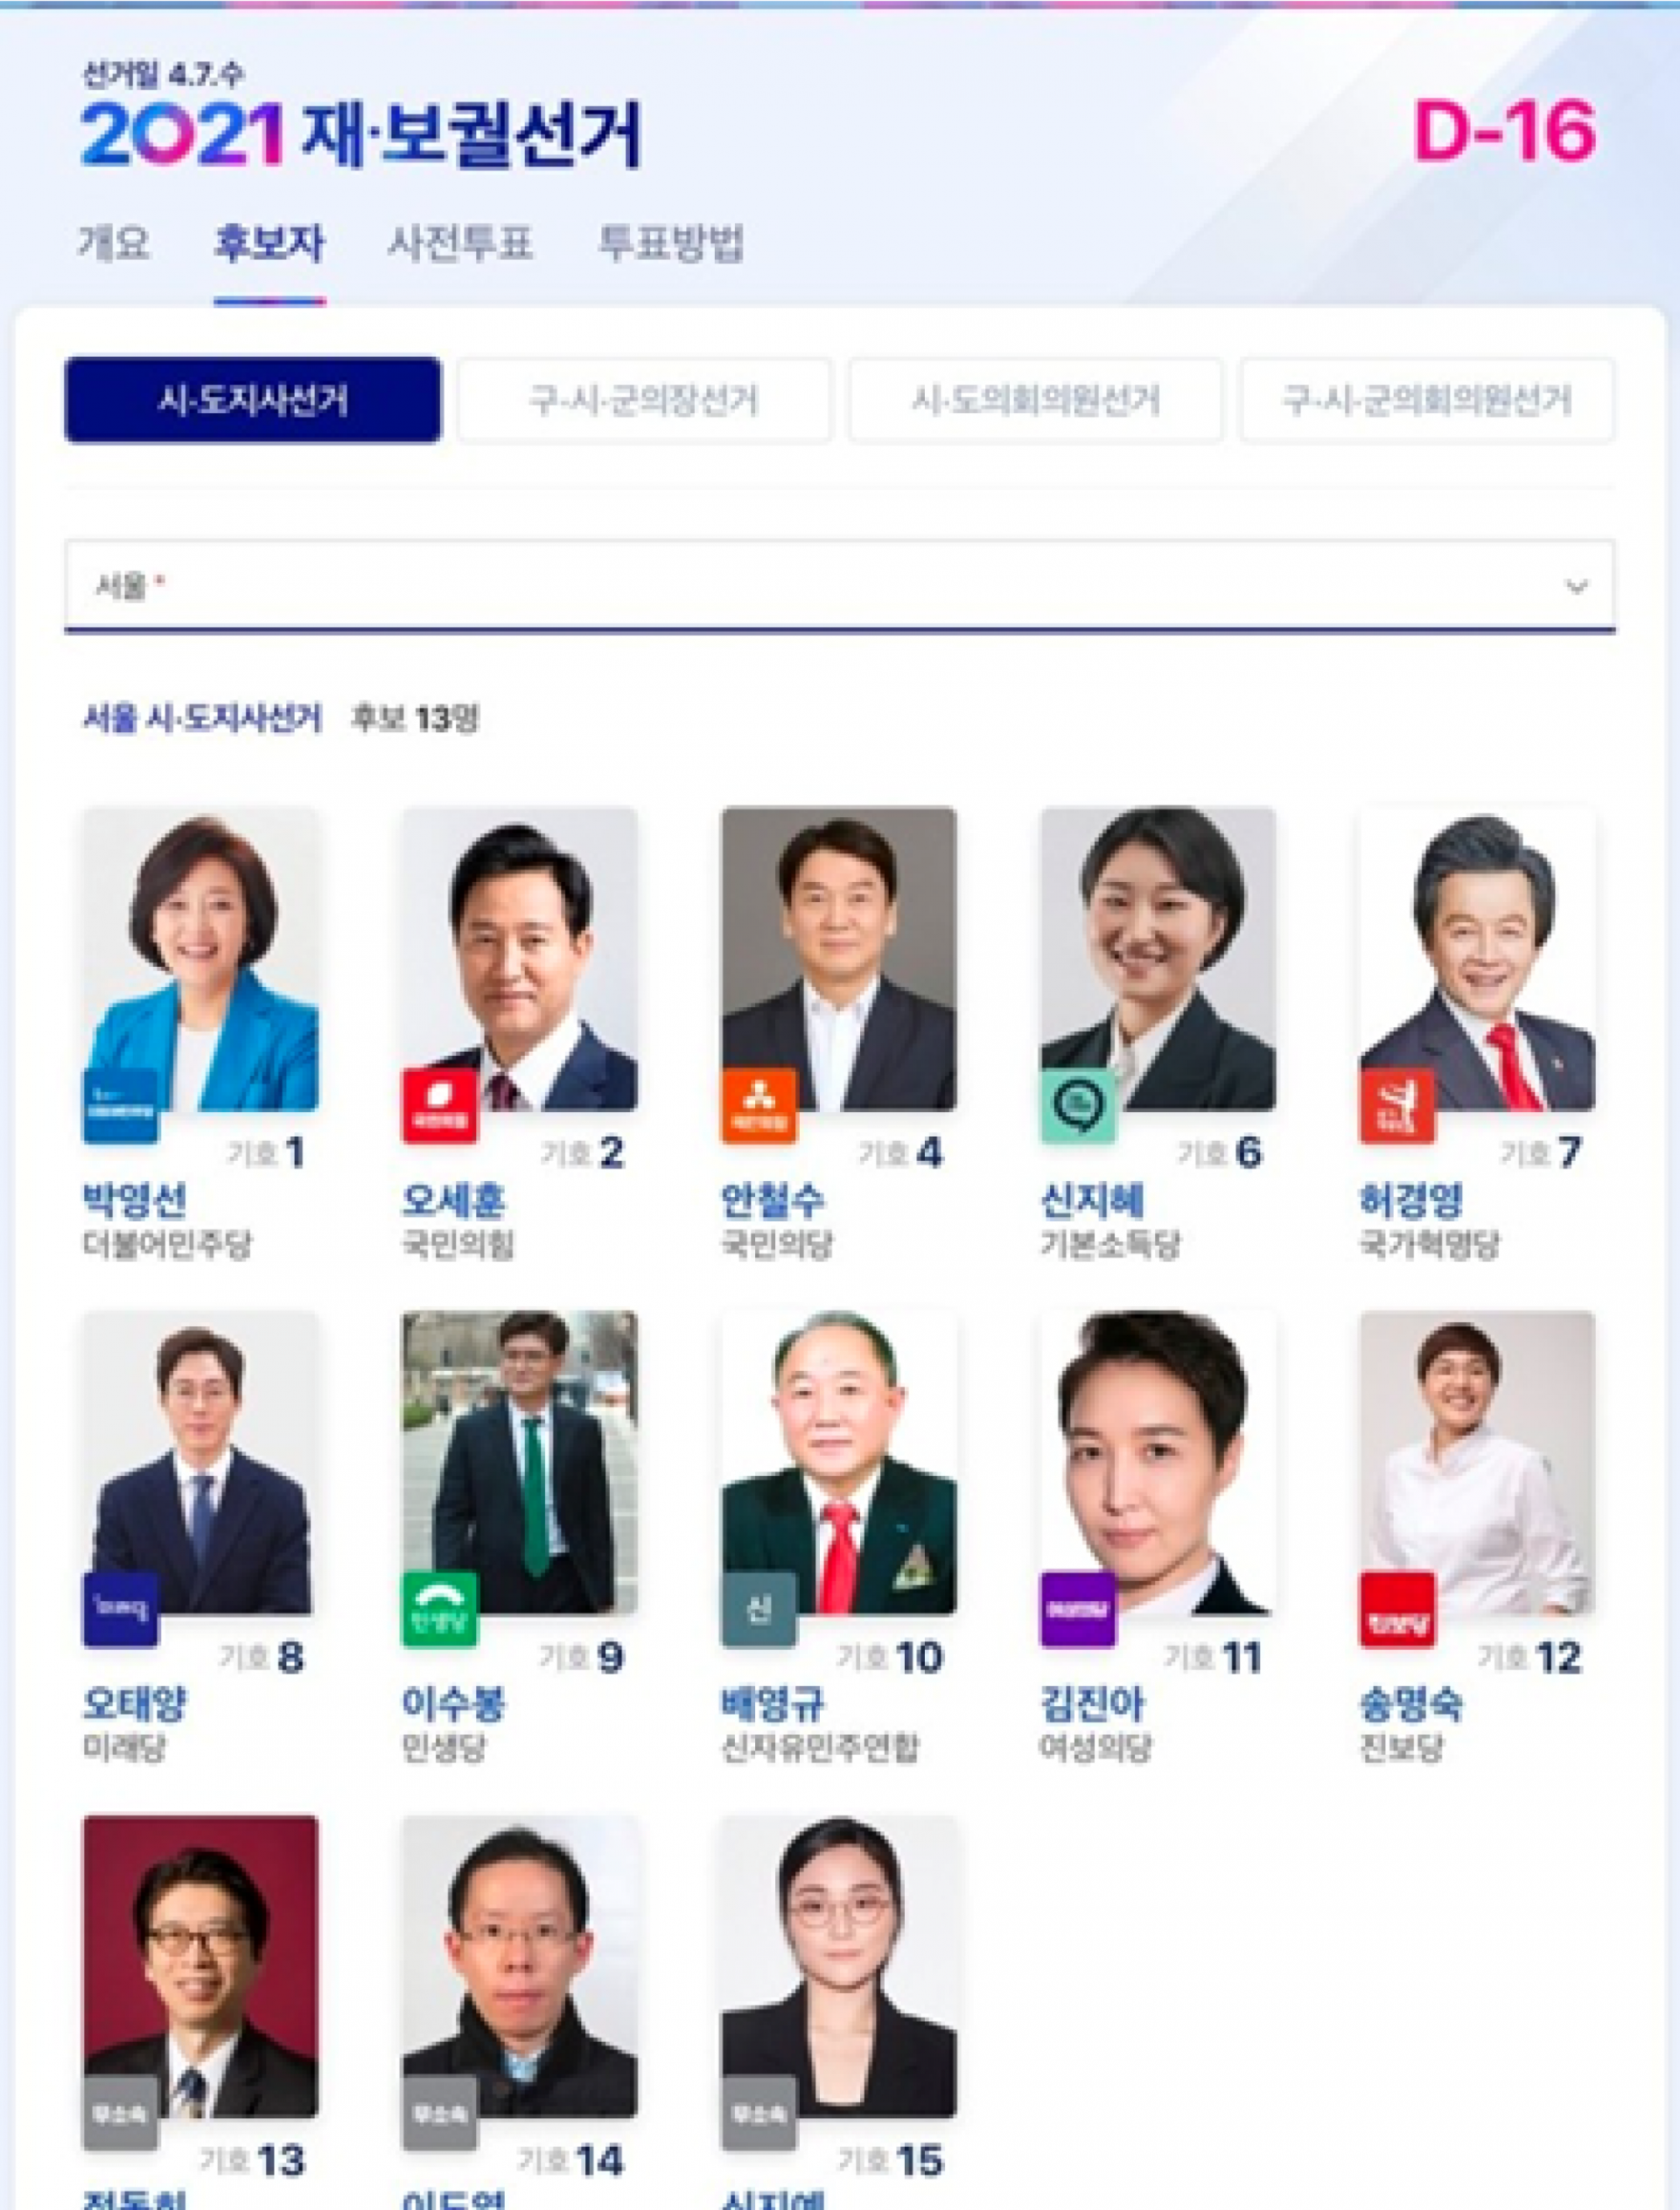
Task: Select the 시·도의회의원선거 button
Action: [1035, 401]
